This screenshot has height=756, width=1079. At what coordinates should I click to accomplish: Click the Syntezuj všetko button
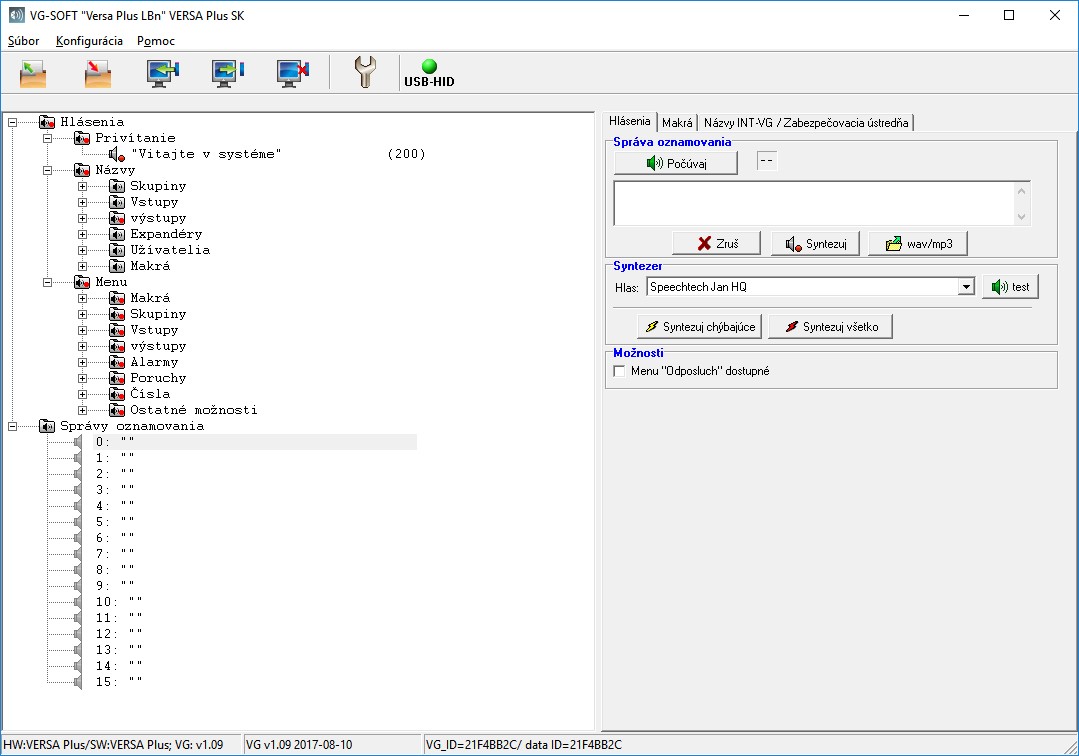click(x=830, y=327)
